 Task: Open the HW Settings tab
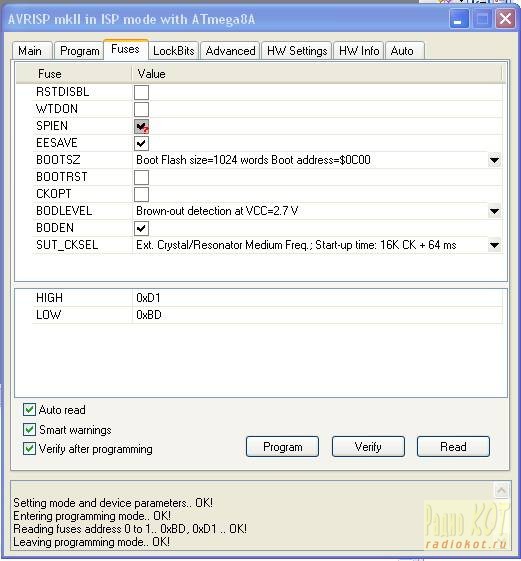(x=297, y=51)
